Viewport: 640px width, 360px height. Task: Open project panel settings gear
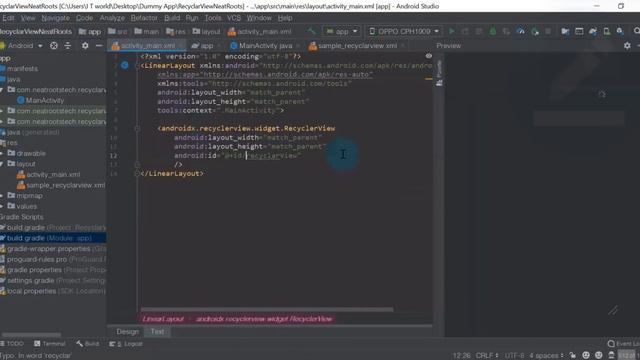[85, 46]
